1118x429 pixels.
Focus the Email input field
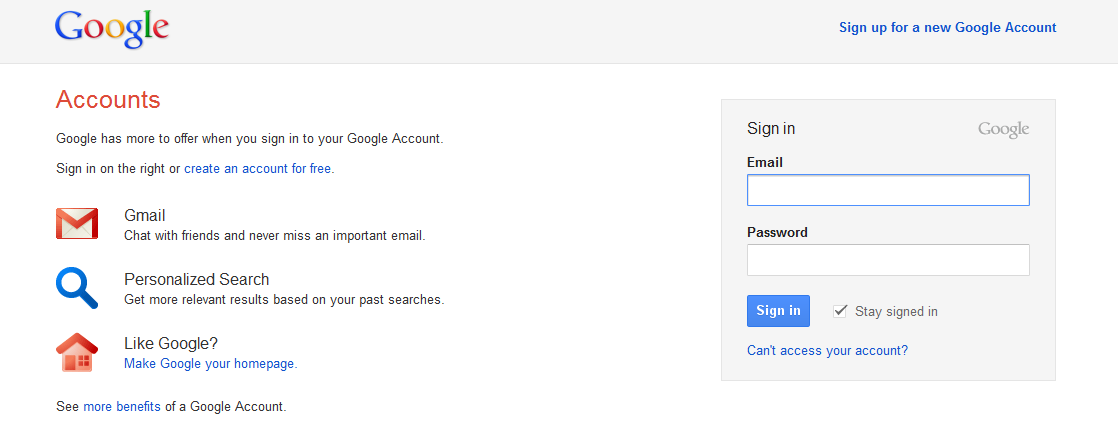tap(888, 190)
